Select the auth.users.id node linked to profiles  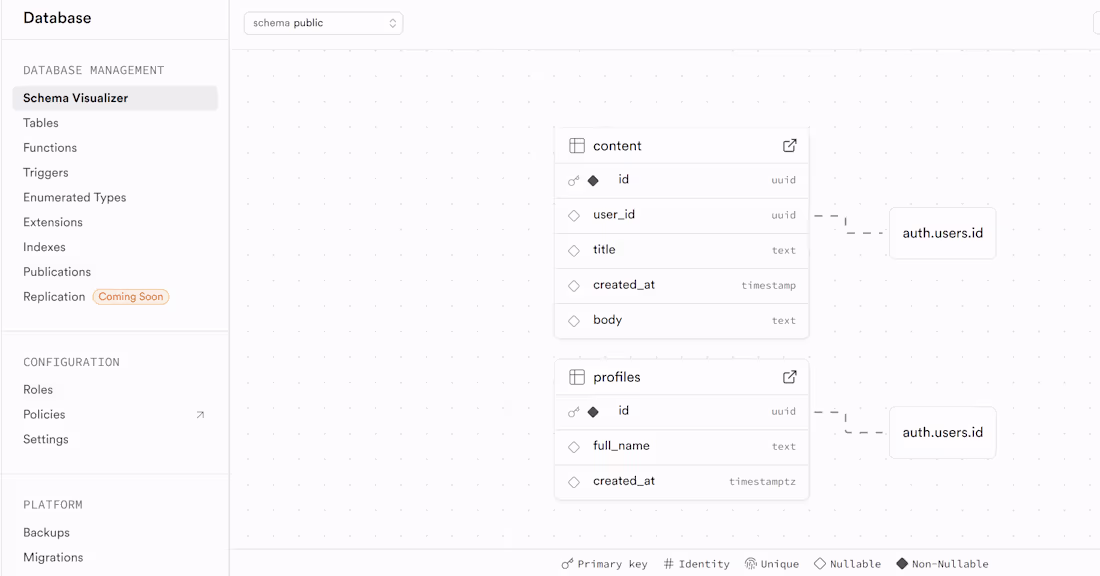tap(942, 432)
